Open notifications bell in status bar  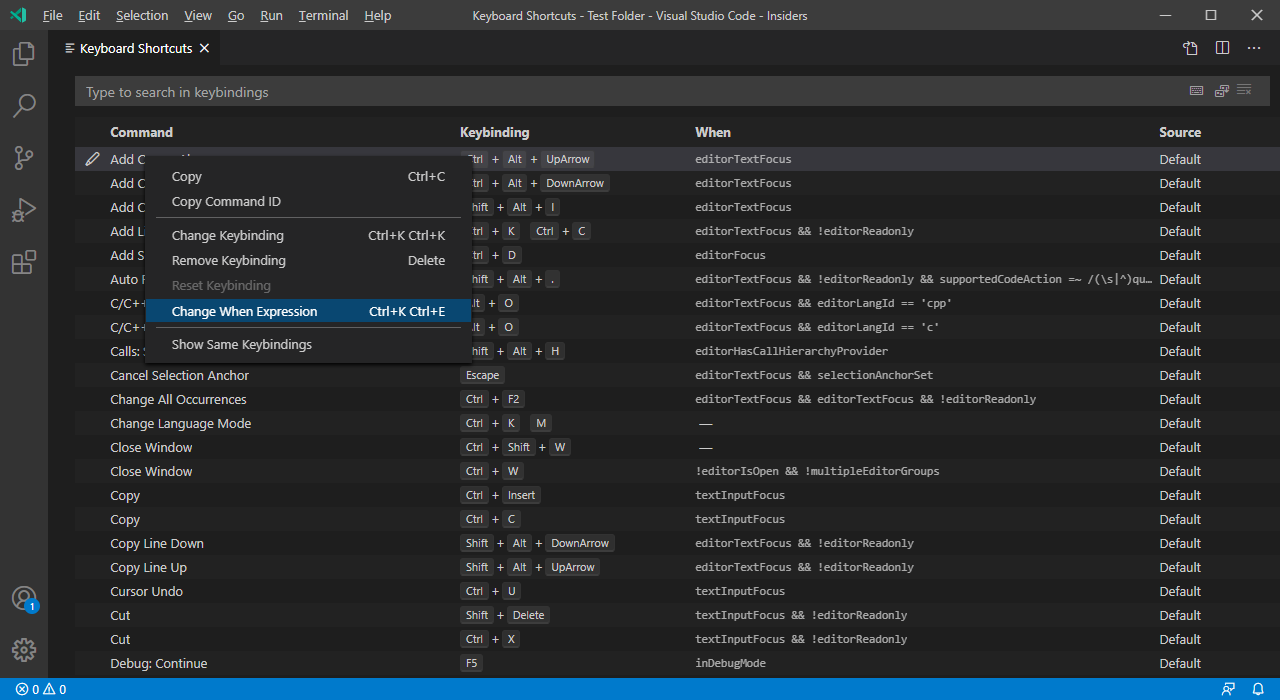pyautogui.click(x=1257, y=689)
